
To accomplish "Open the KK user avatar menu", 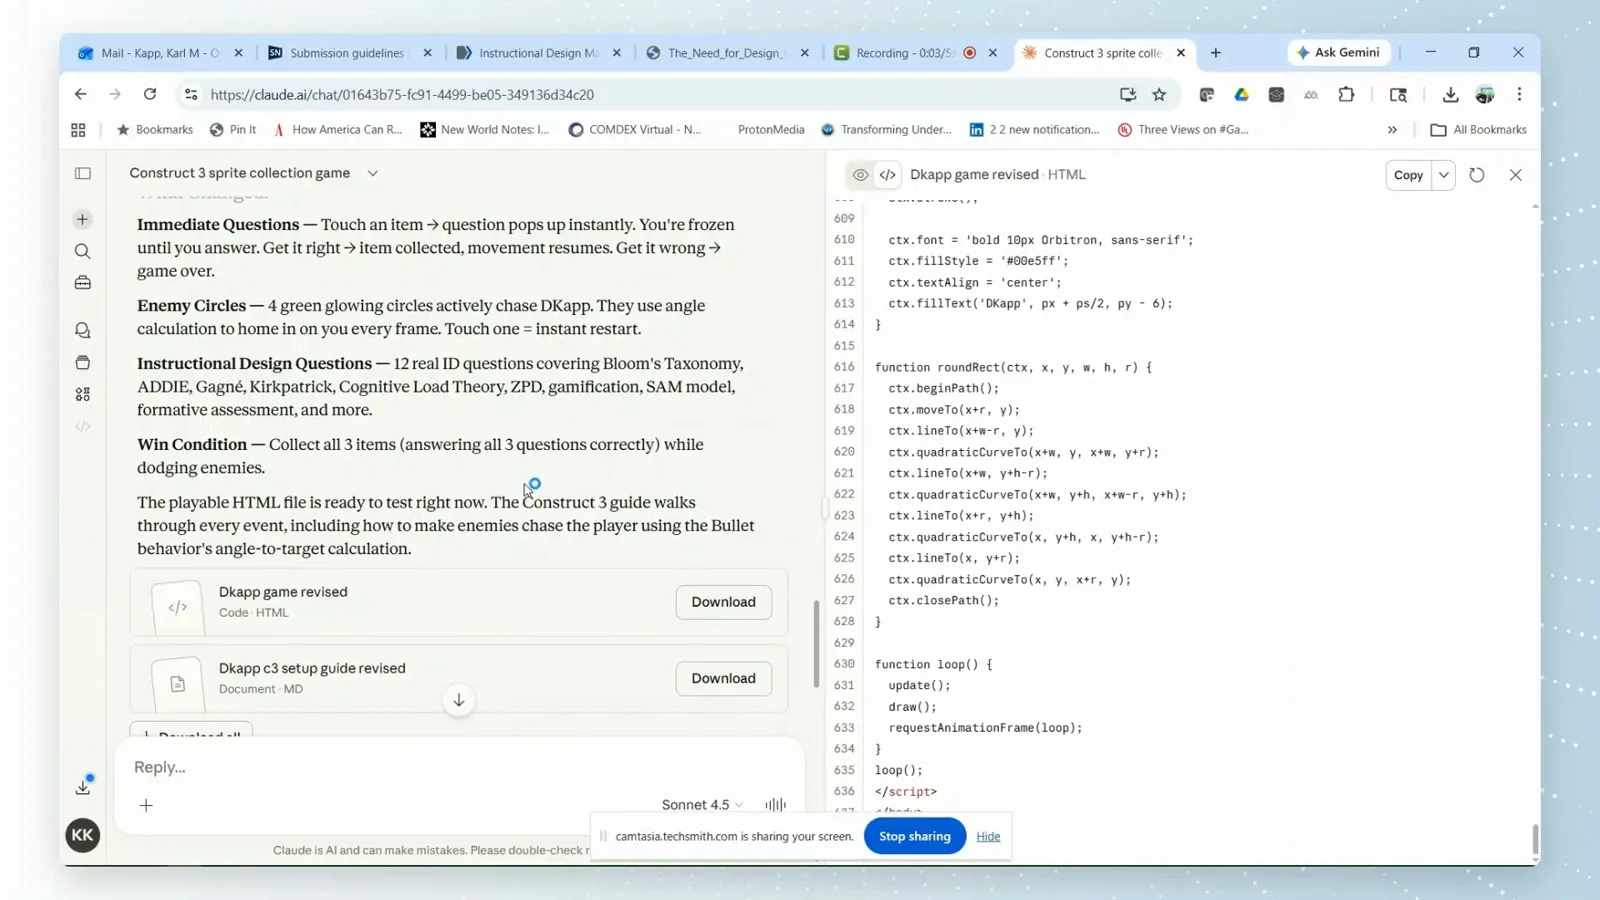I will [x=83, y=835].
